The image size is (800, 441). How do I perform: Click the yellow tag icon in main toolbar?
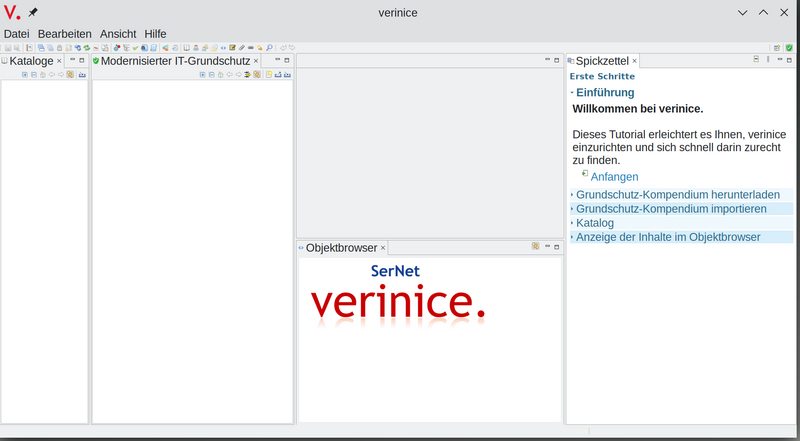point(260,48)
